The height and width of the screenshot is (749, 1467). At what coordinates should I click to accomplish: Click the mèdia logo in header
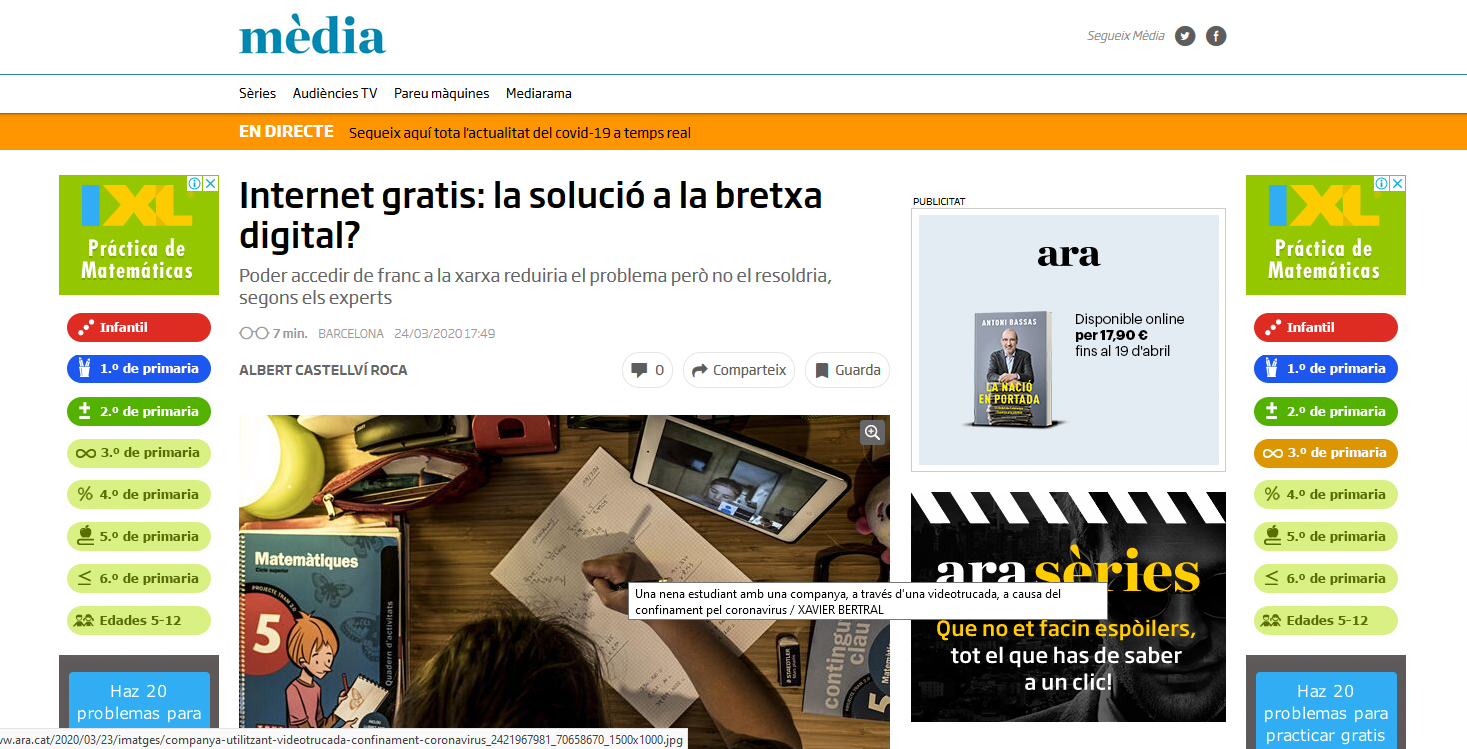click(x=312, y=36)
